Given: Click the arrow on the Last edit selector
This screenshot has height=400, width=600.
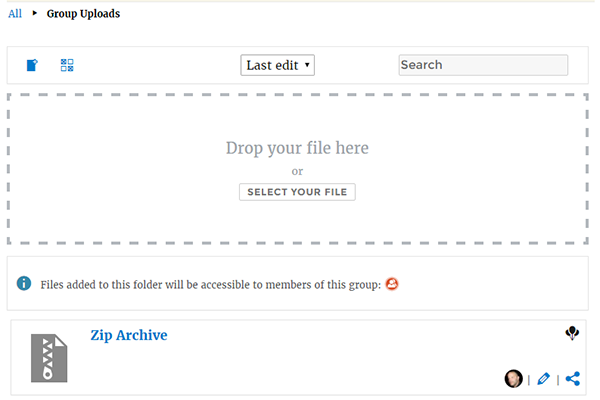Looking at the screenshot, I should [307, 65].
